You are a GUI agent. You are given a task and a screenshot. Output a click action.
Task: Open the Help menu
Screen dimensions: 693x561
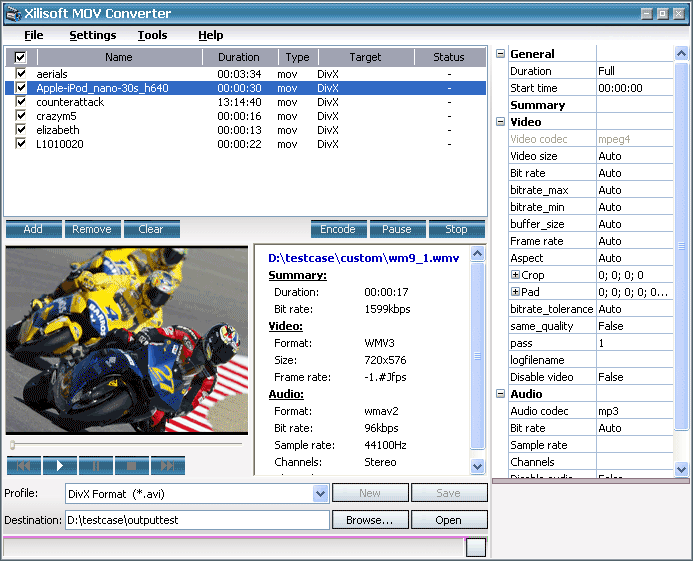point(210,35)
